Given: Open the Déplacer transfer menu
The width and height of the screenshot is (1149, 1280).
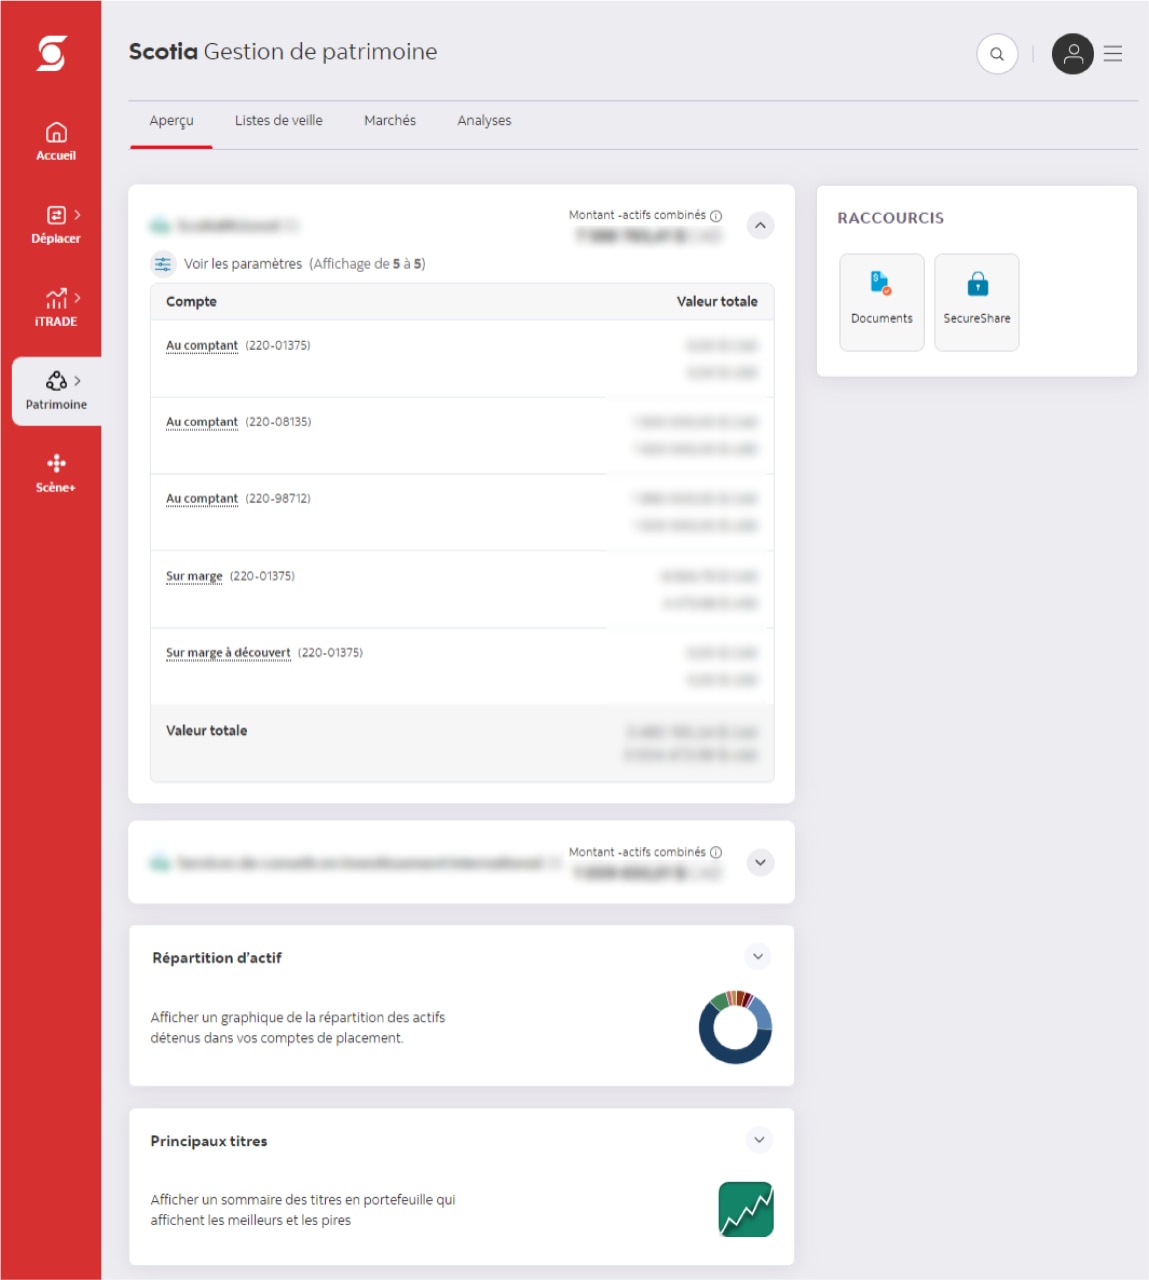Looking at the screenshot, I should click(56, 225).
